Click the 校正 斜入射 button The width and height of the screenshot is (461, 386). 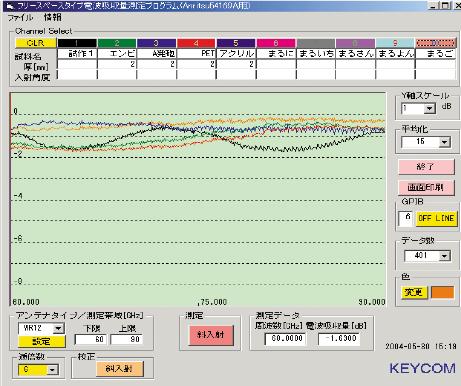(x=120, y=369)
